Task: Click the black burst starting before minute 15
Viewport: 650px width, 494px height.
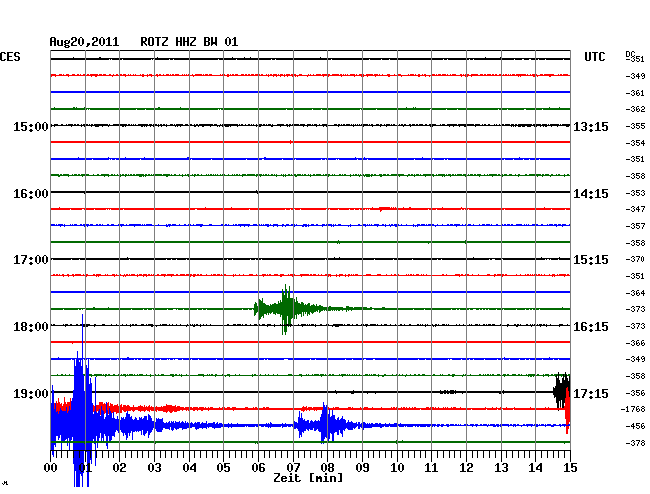Action: point(562,390)
